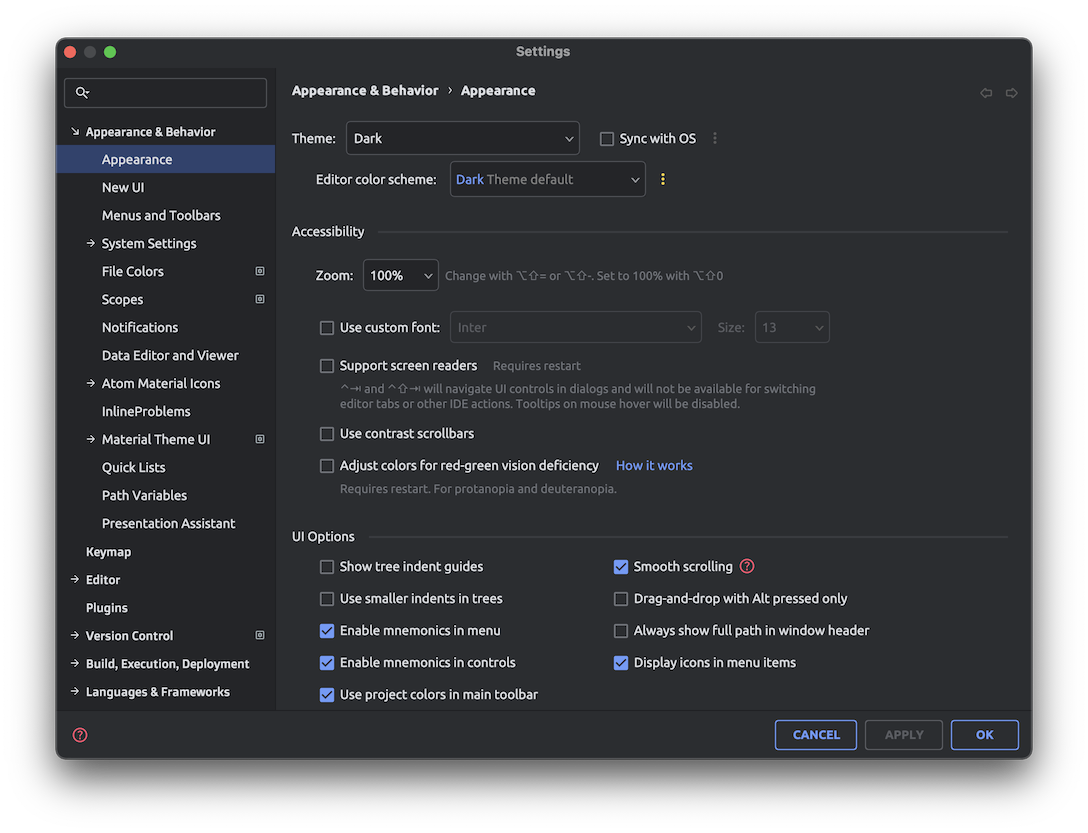Image resolution: width=1088 pixels, height=833 pixels.
Task: Click the warning icon beside Smooth scrolling
Action: tap(746, 566)
